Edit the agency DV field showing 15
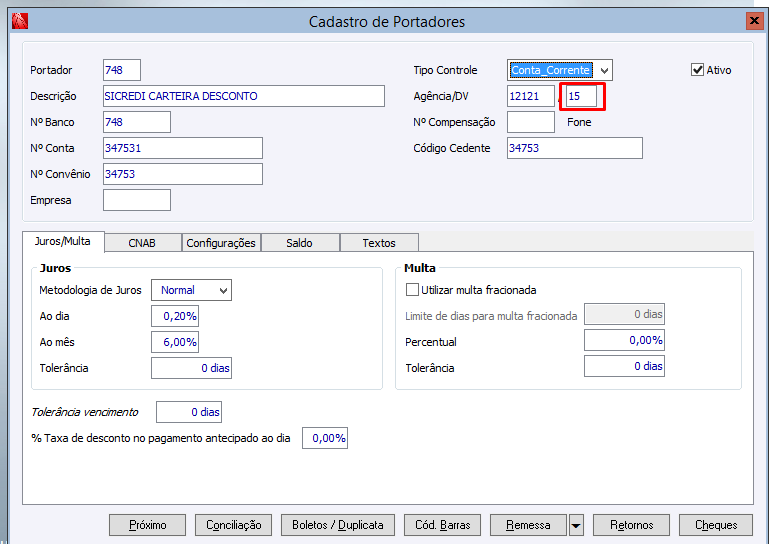Image resolution: width=771 pixels, height=544 pixels. click(x=581, y=96)
